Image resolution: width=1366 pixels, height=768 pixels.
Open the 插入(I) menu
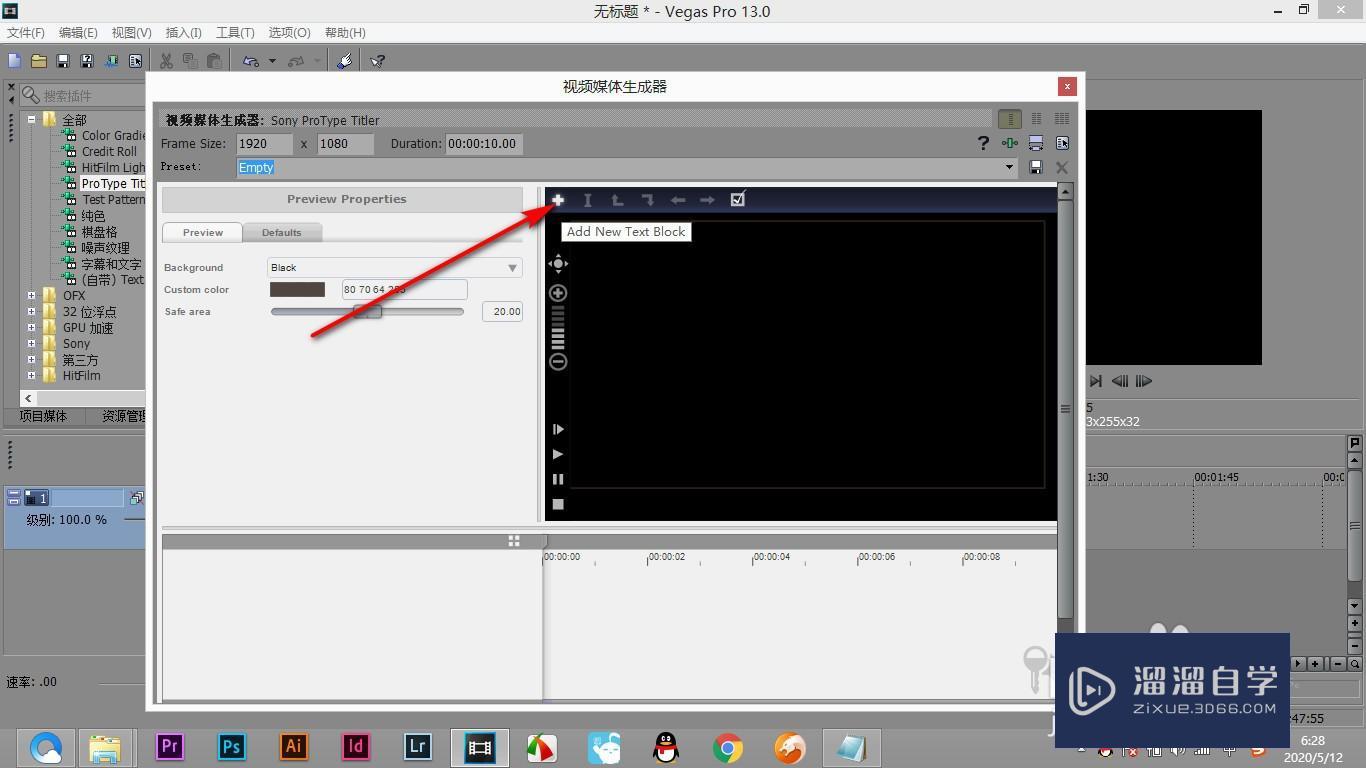pyautogui.click(x=183, y=33)
